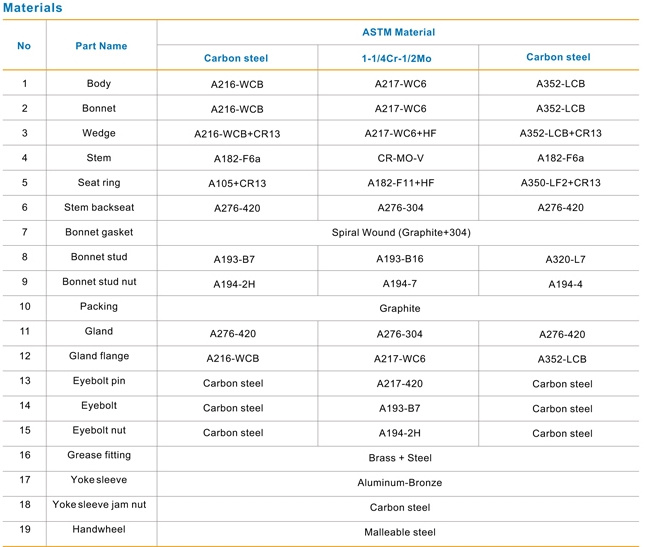The width and height of the screenshot is (646, 547).
Task: Select the ASTM Material header
Action: coord(398,32)
